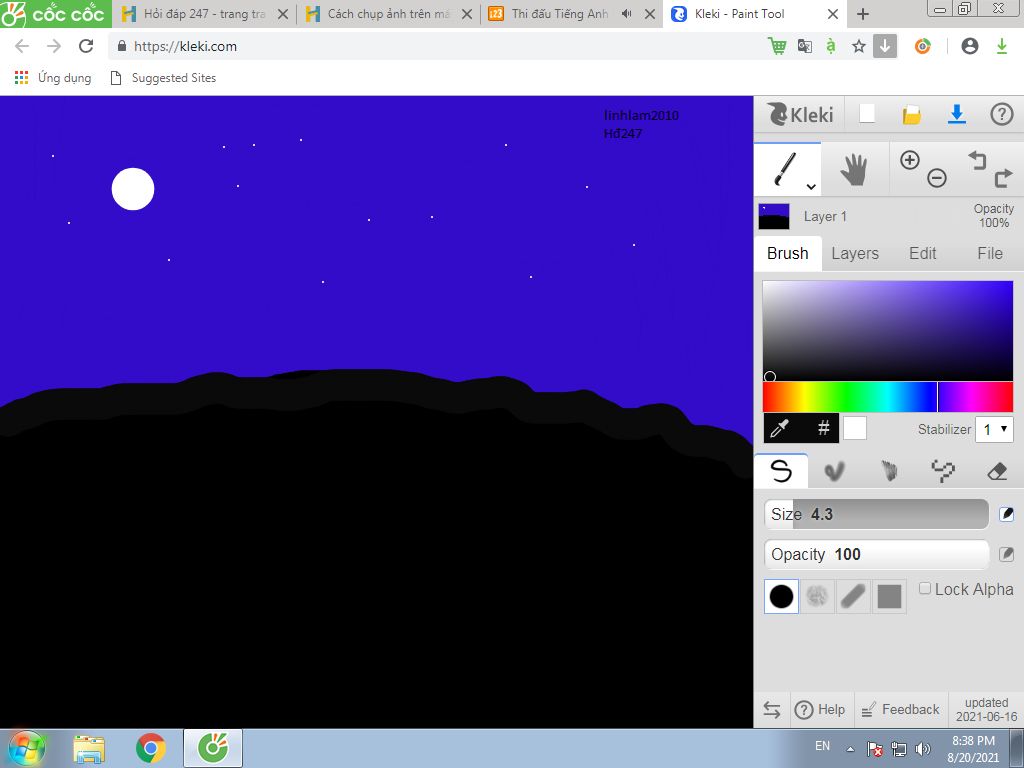The width and height of the screenshot is (1024, 768).
Task: Adjust the Size slider
Action: pos(876,514)
